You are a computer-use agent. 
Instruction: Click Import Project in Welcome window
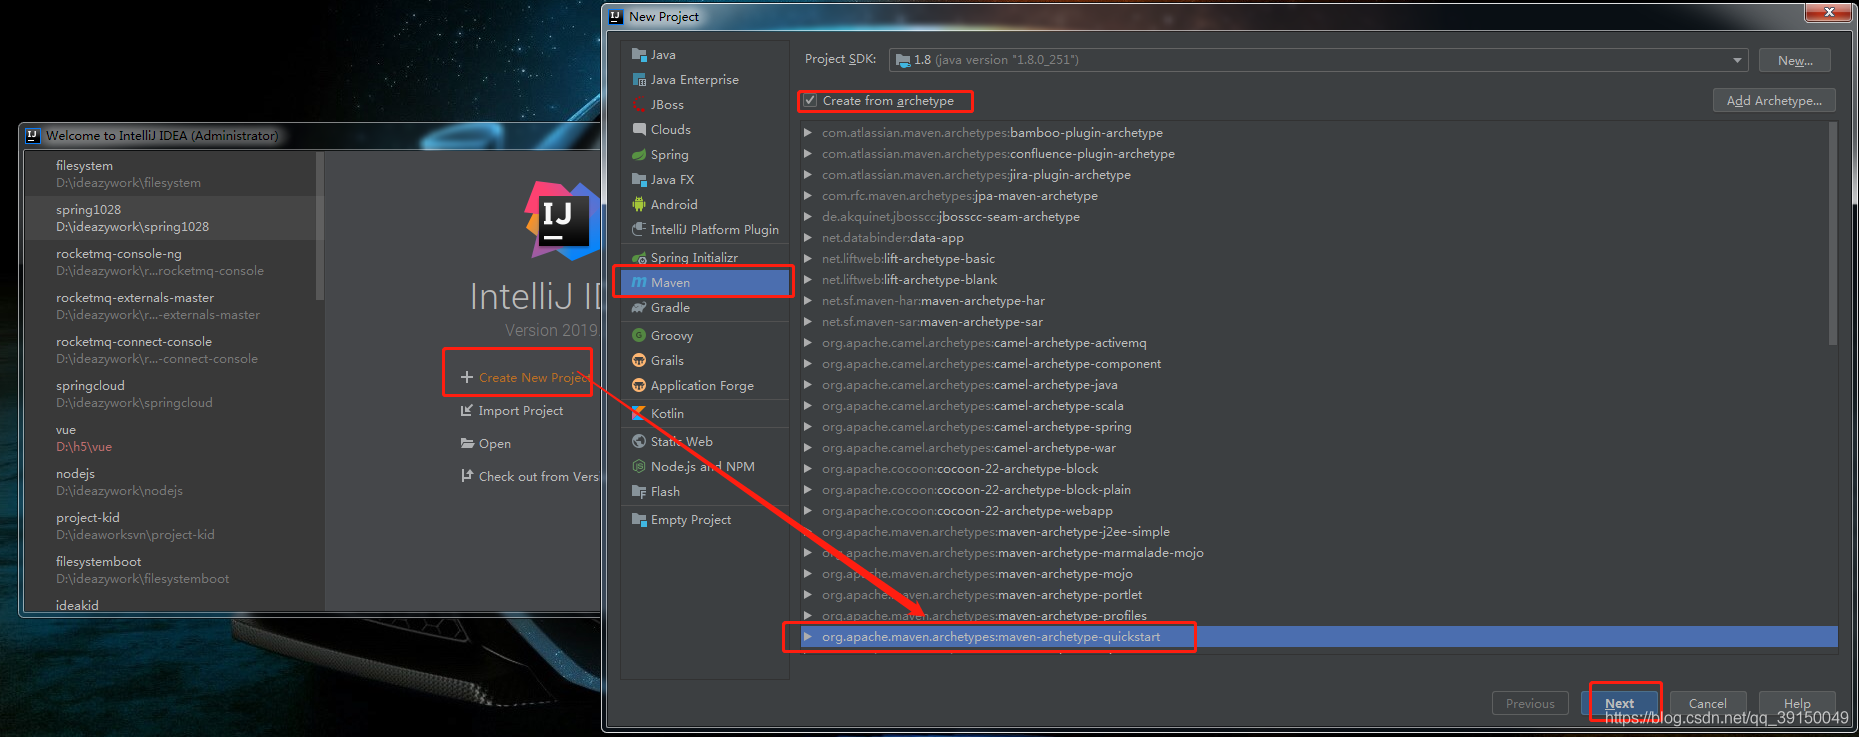point(520,411)
